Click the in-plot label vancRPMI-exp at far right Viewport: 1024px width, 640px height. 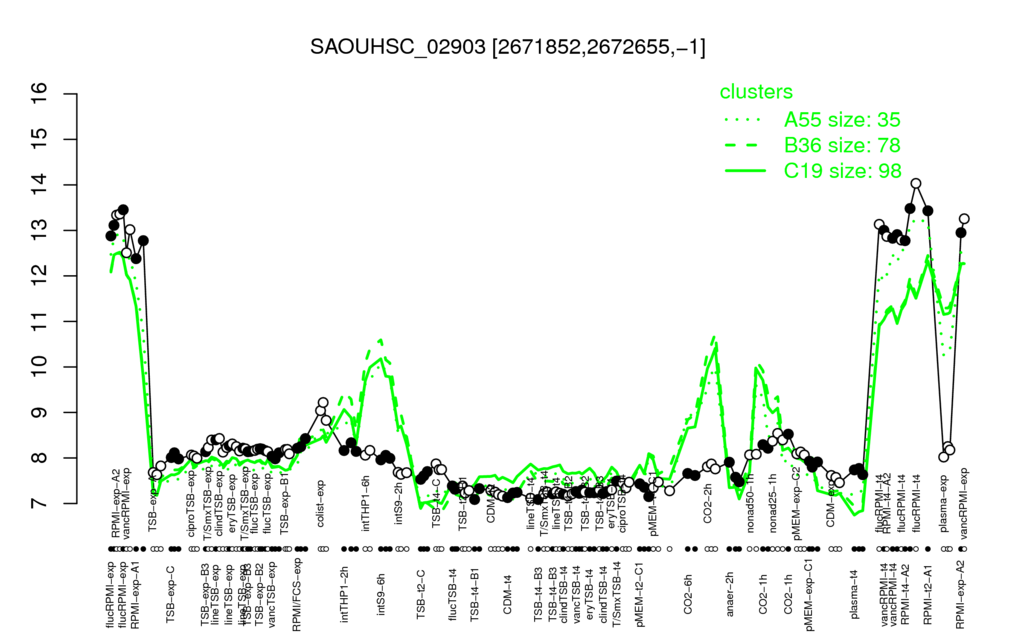tap(965, 504)
